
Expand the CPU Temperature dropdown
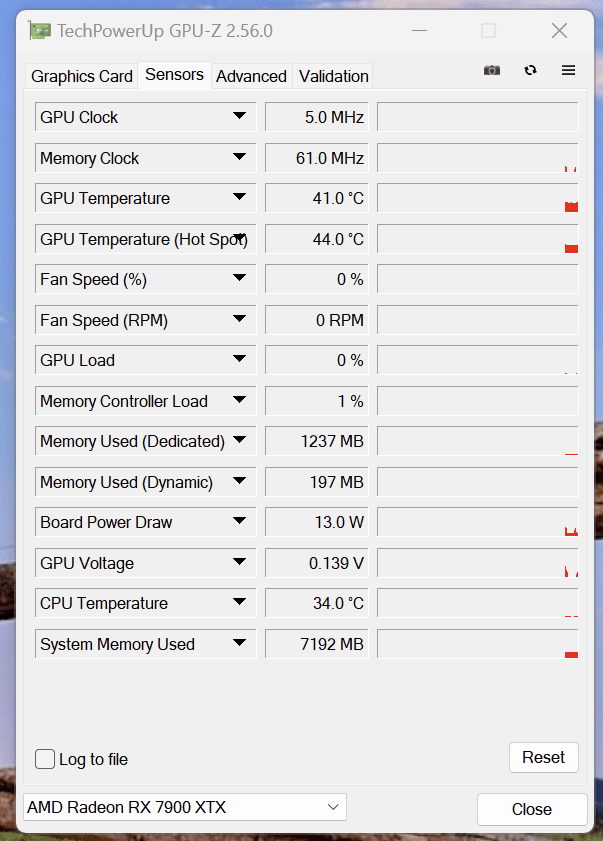coord(239,602)
